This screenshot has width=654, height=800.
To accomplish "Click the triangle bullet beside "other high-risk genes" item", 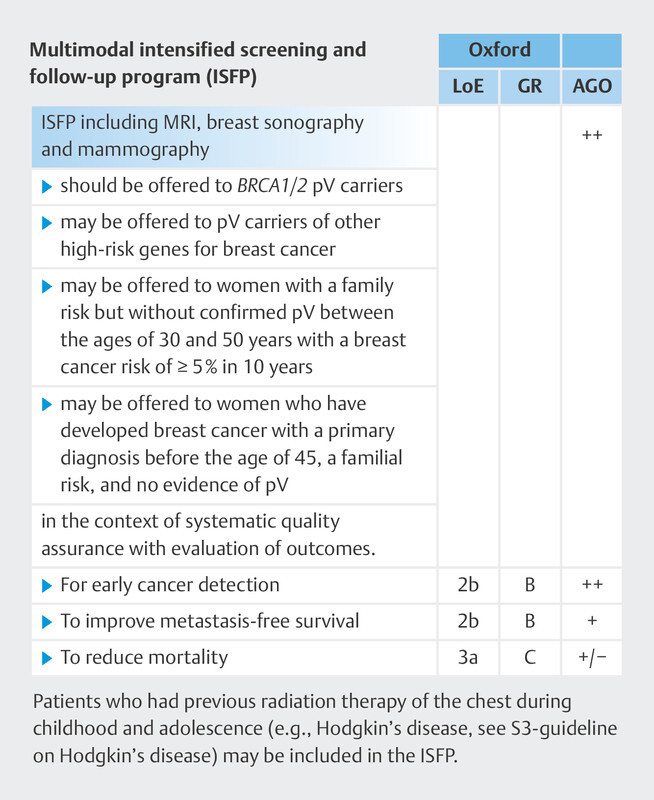I will point(48,222).
